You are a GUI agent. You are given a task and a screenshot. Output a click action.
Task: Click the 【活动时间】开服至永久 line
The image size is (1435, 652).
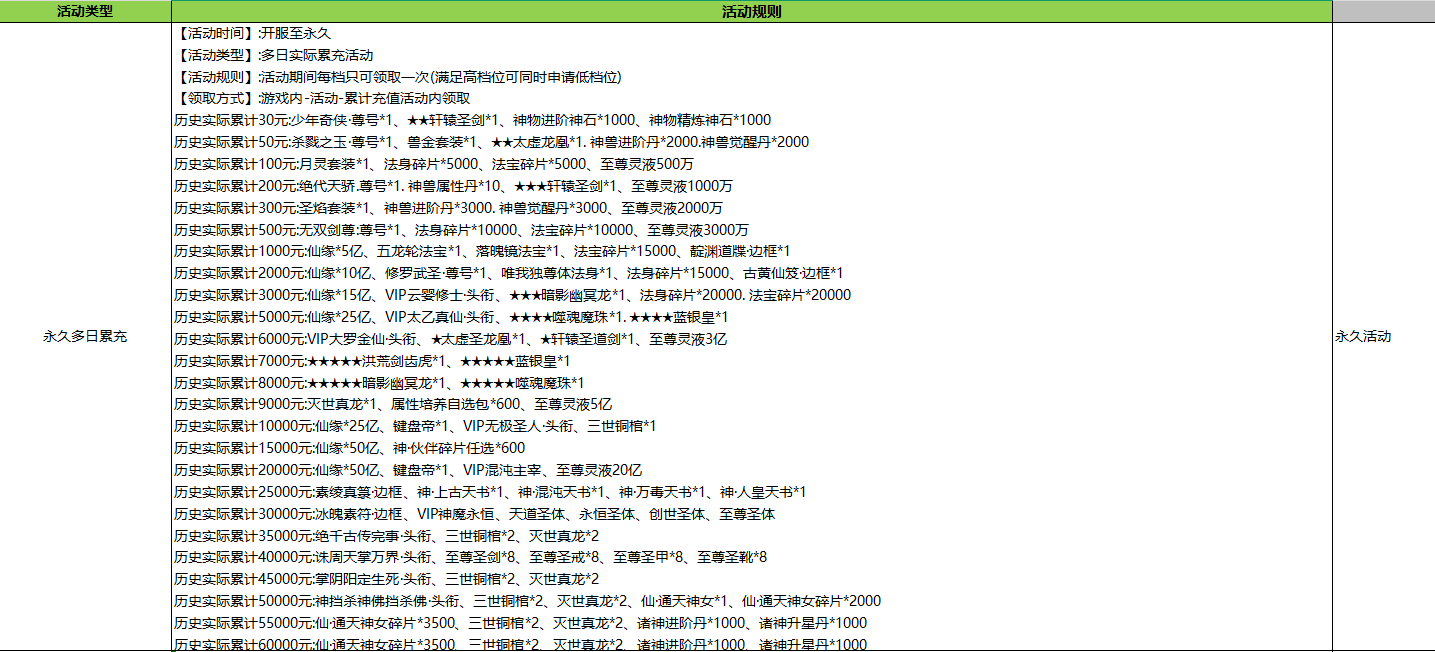253,34
